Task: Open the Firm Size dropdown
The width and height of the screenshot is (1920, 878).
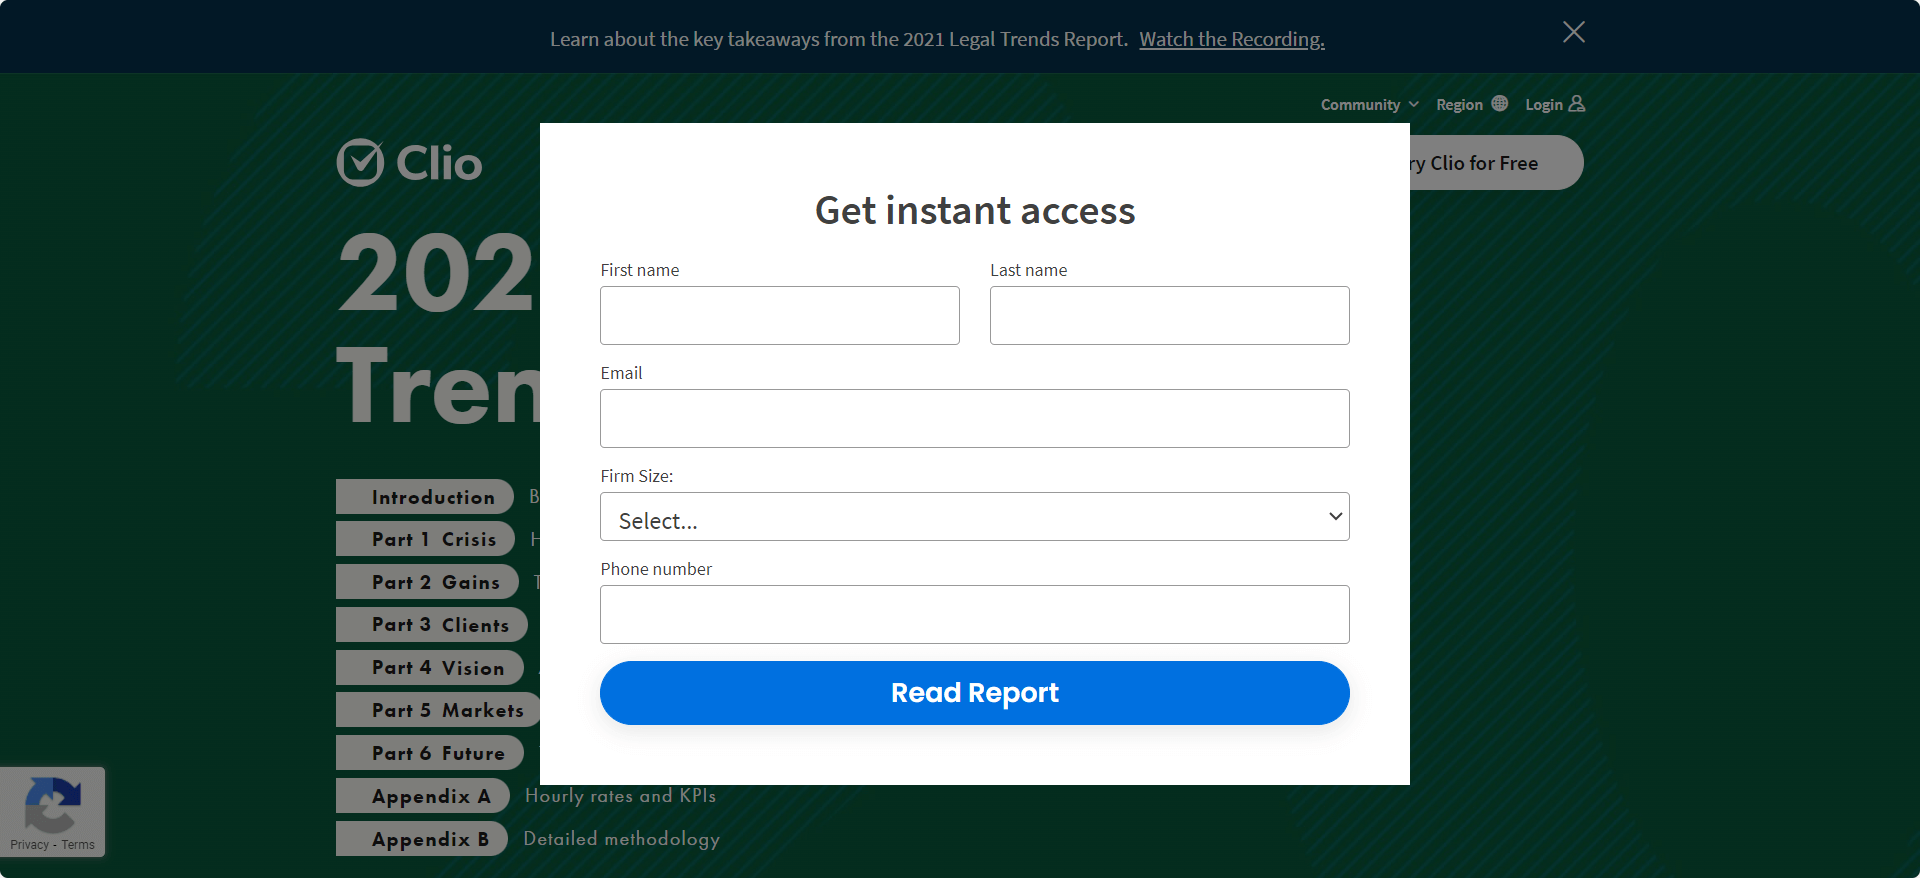Action: [974, 516]
